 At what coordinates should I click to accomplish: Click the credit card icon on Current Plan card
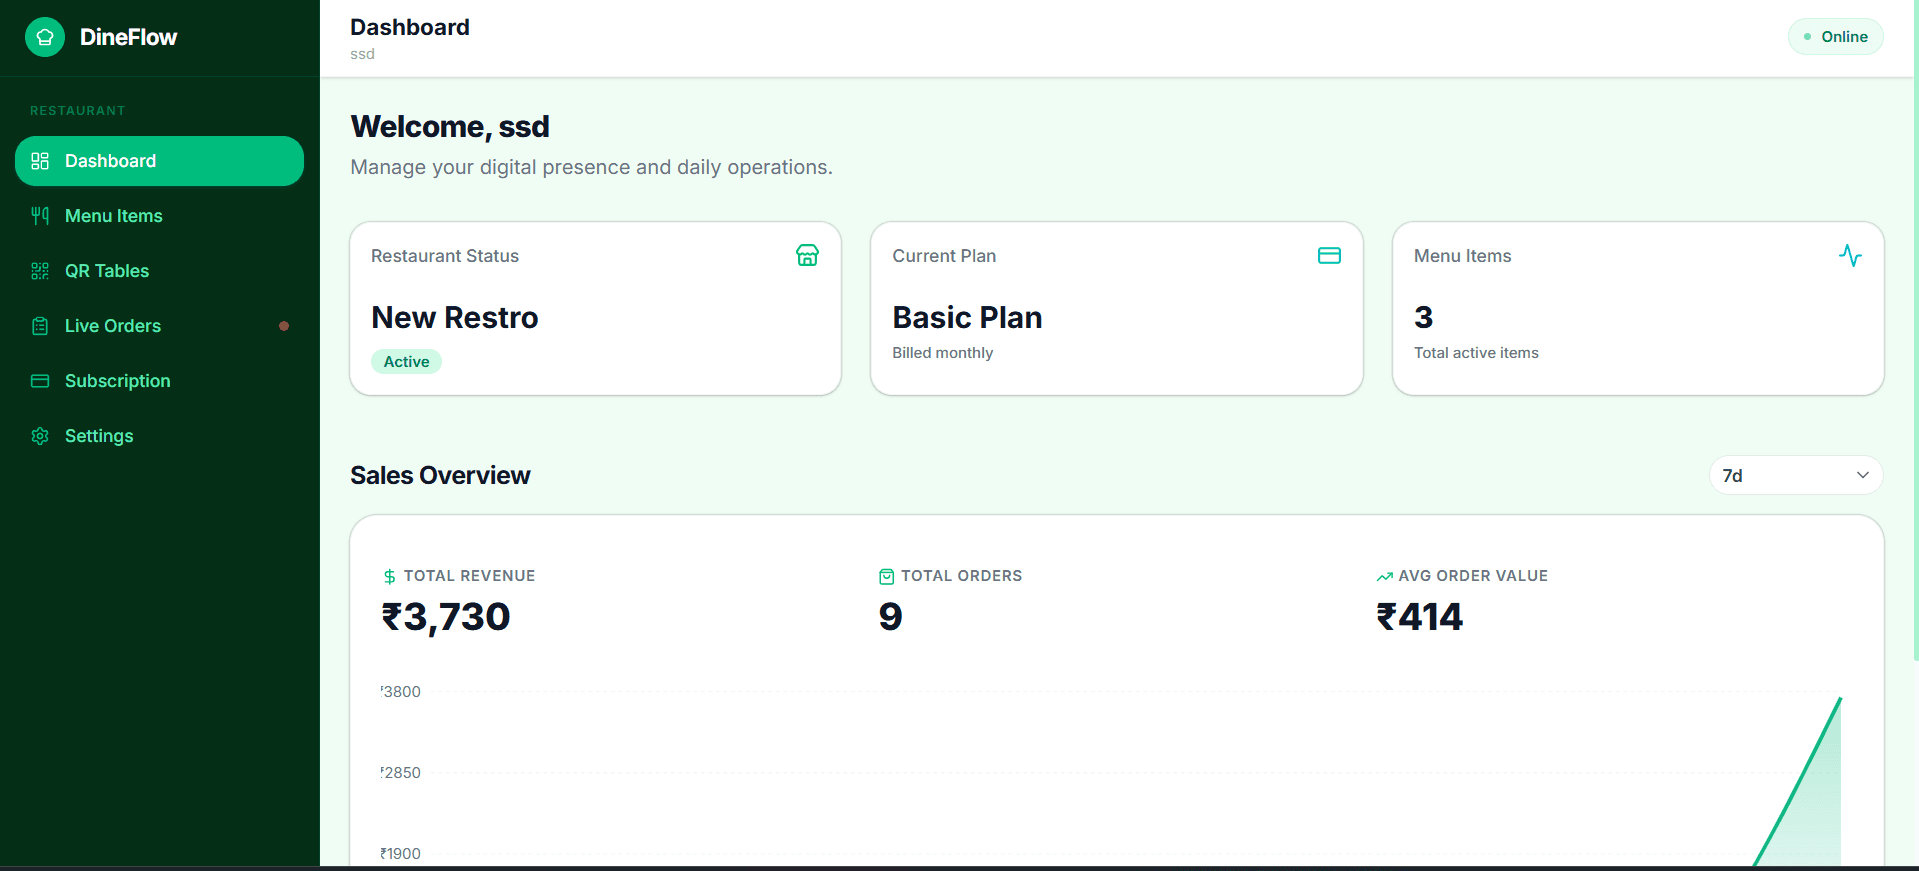(1329, 255)
